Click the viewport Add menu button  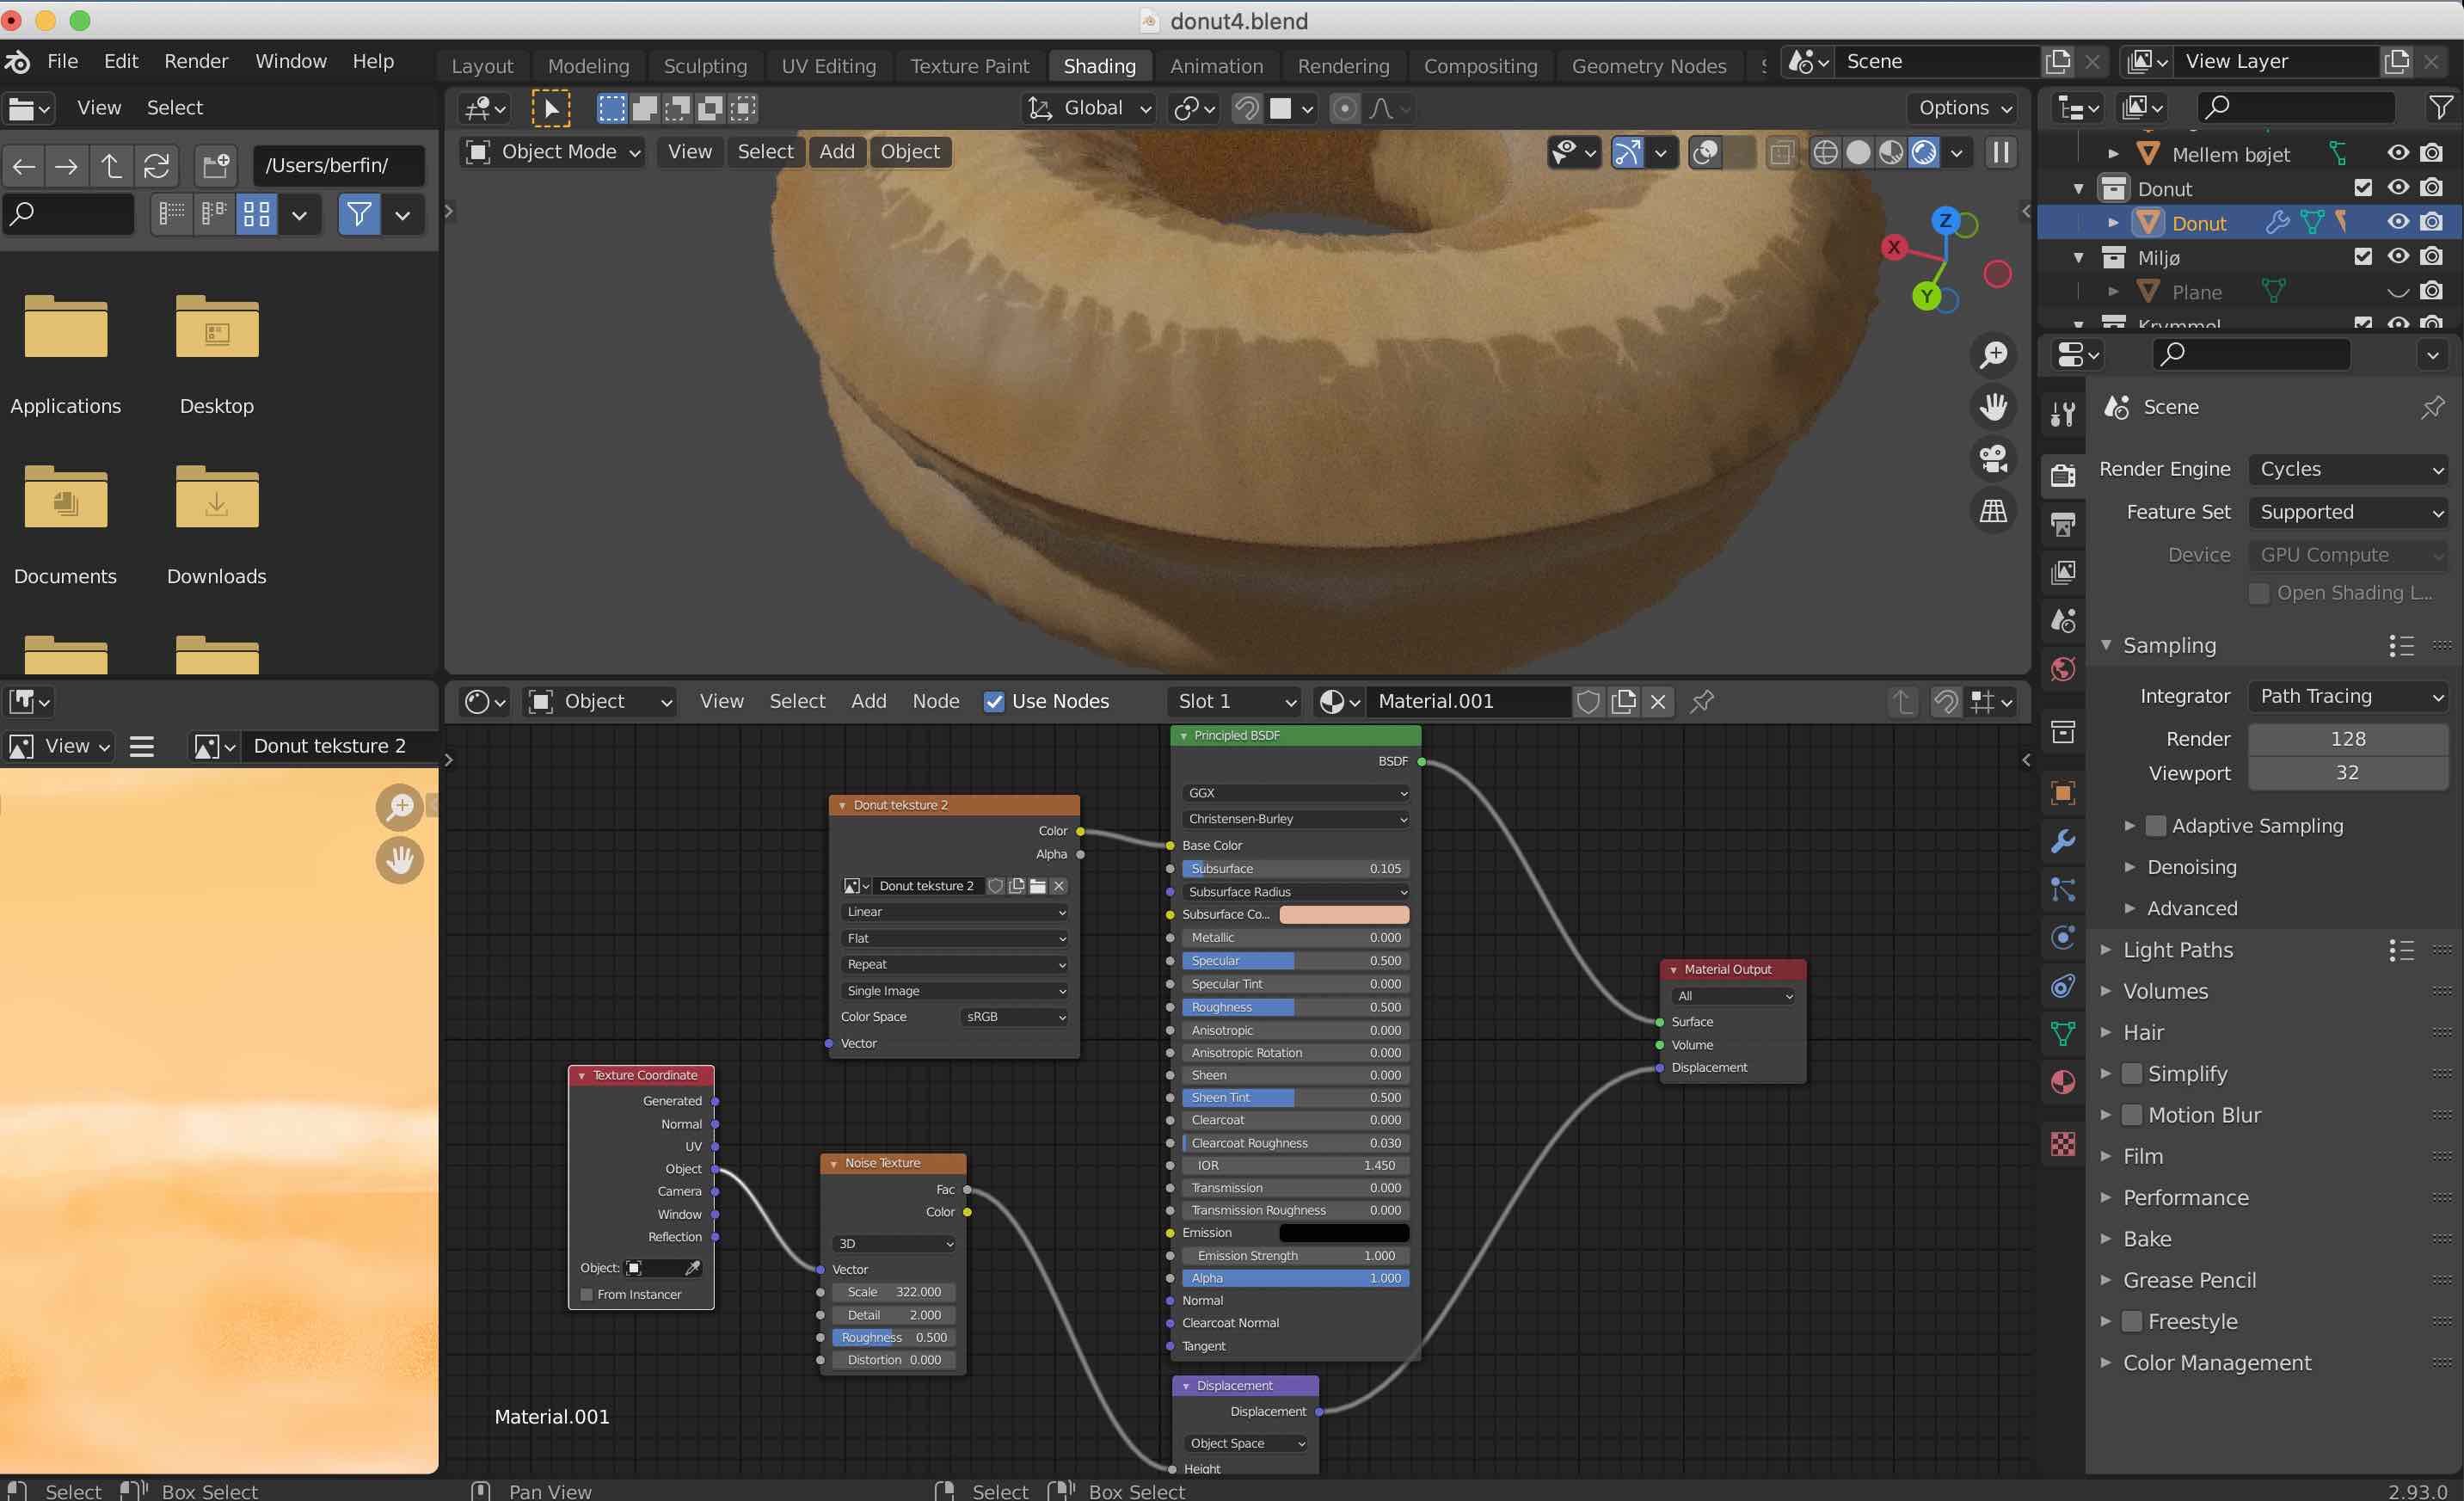click(837, 152)
